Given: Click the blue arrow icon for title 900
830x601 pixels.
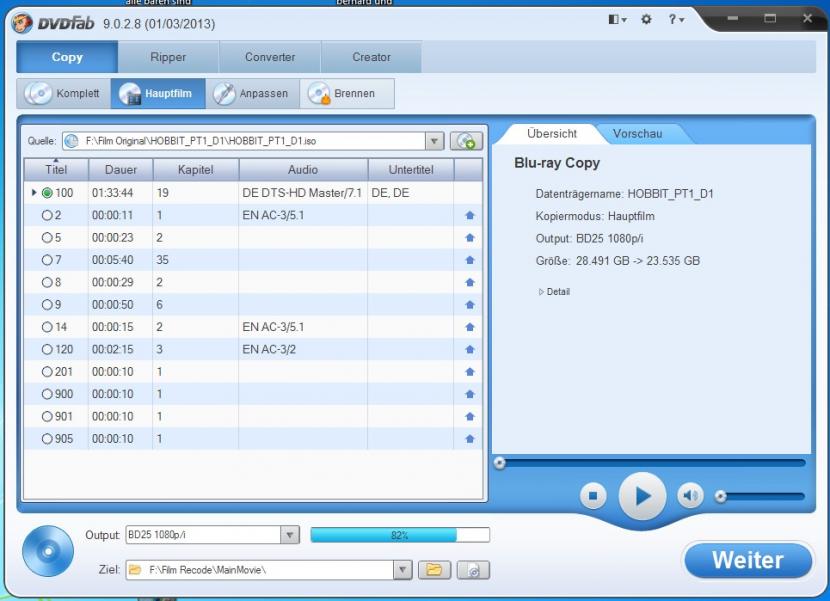Looking at the screenshot, I should tap(470, 394).
